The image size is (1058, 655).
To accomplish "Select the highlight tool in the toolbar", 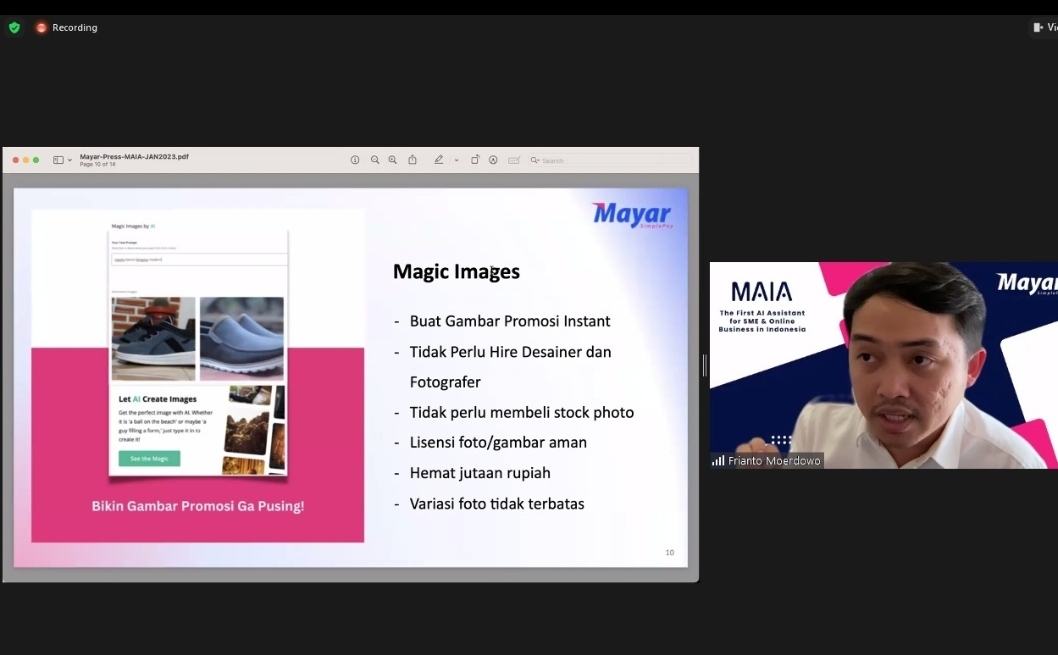I will tap(493, 160).
